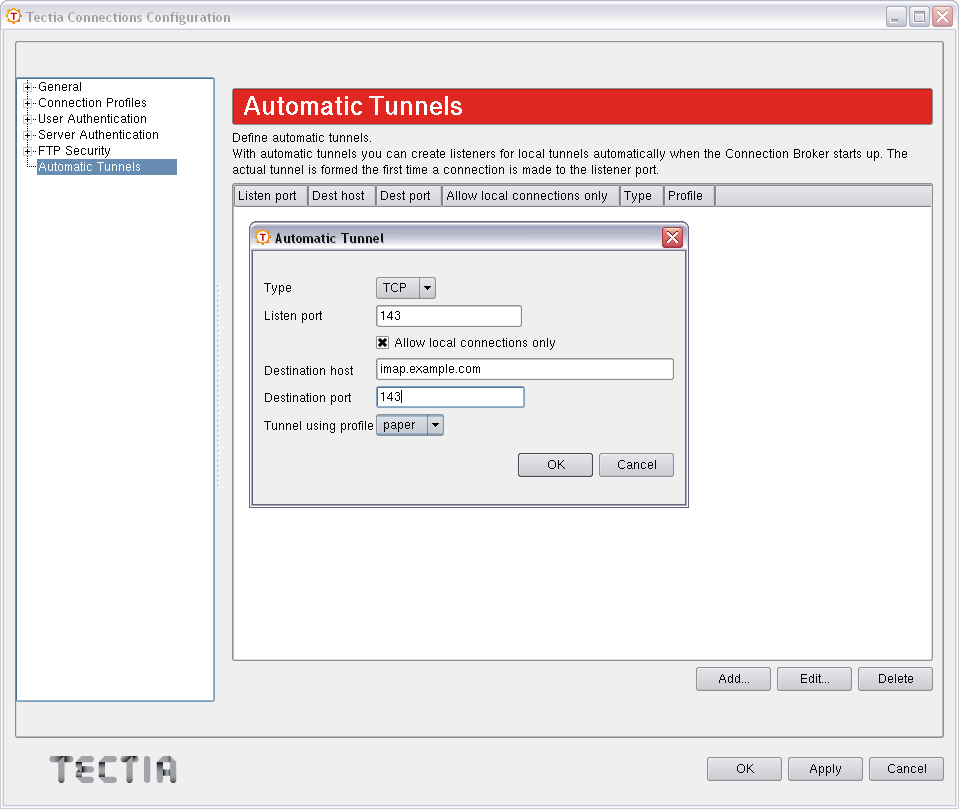959x809 pixels.
Task: Click the Add... button below the table
Action: point(733,679)
